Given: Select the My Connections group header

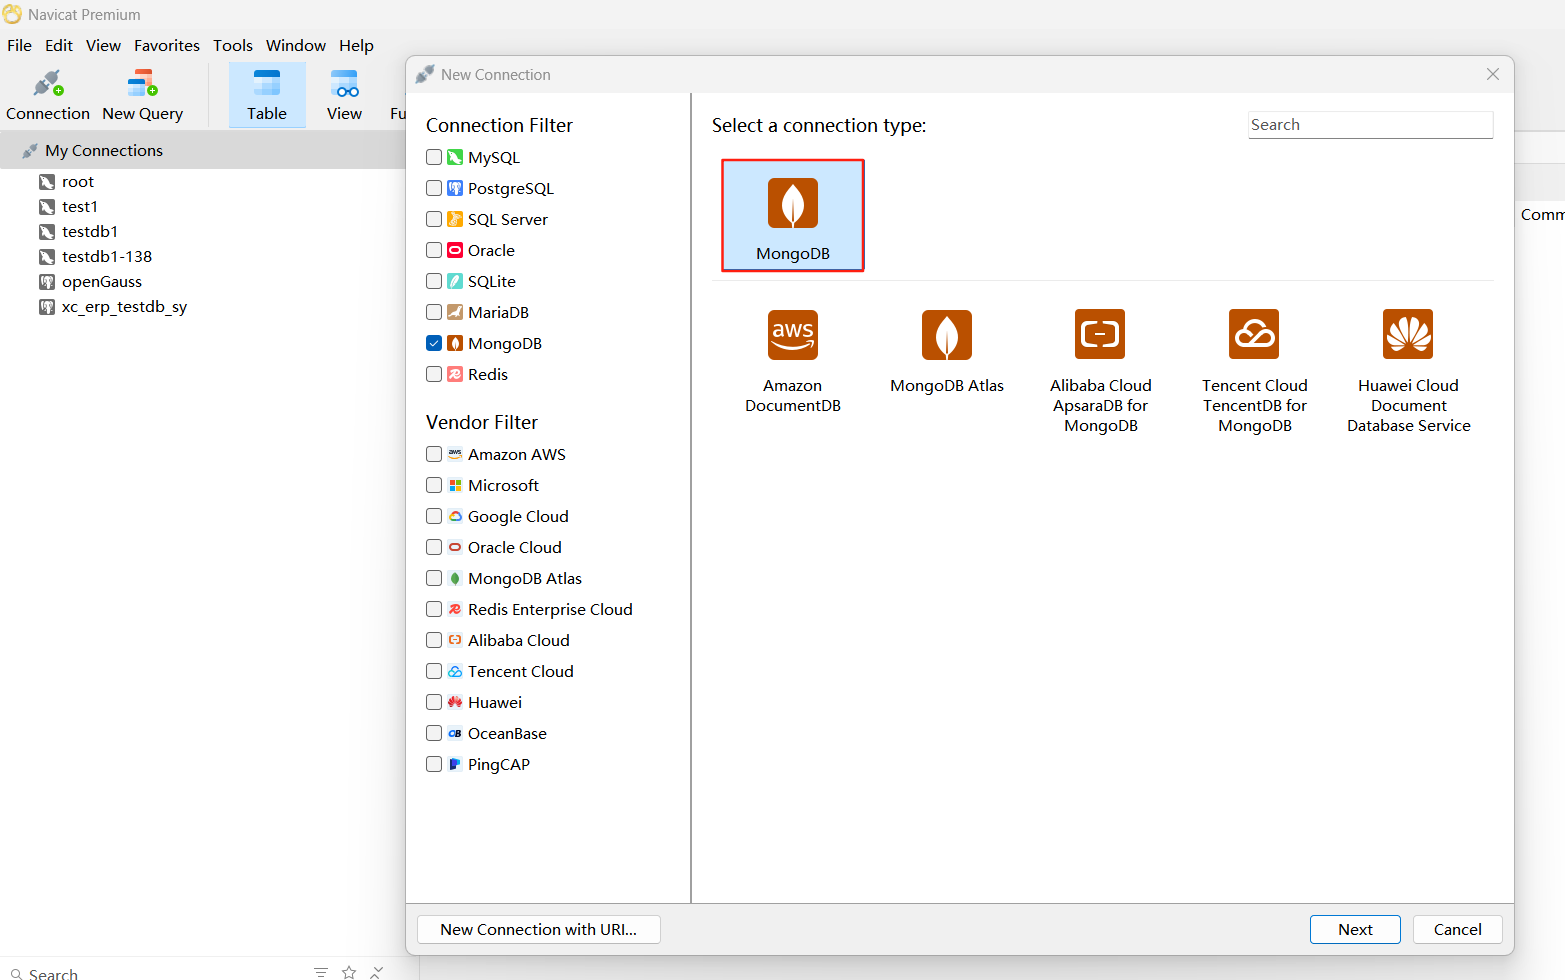Looking at the screenshot, I should (203, 151).
